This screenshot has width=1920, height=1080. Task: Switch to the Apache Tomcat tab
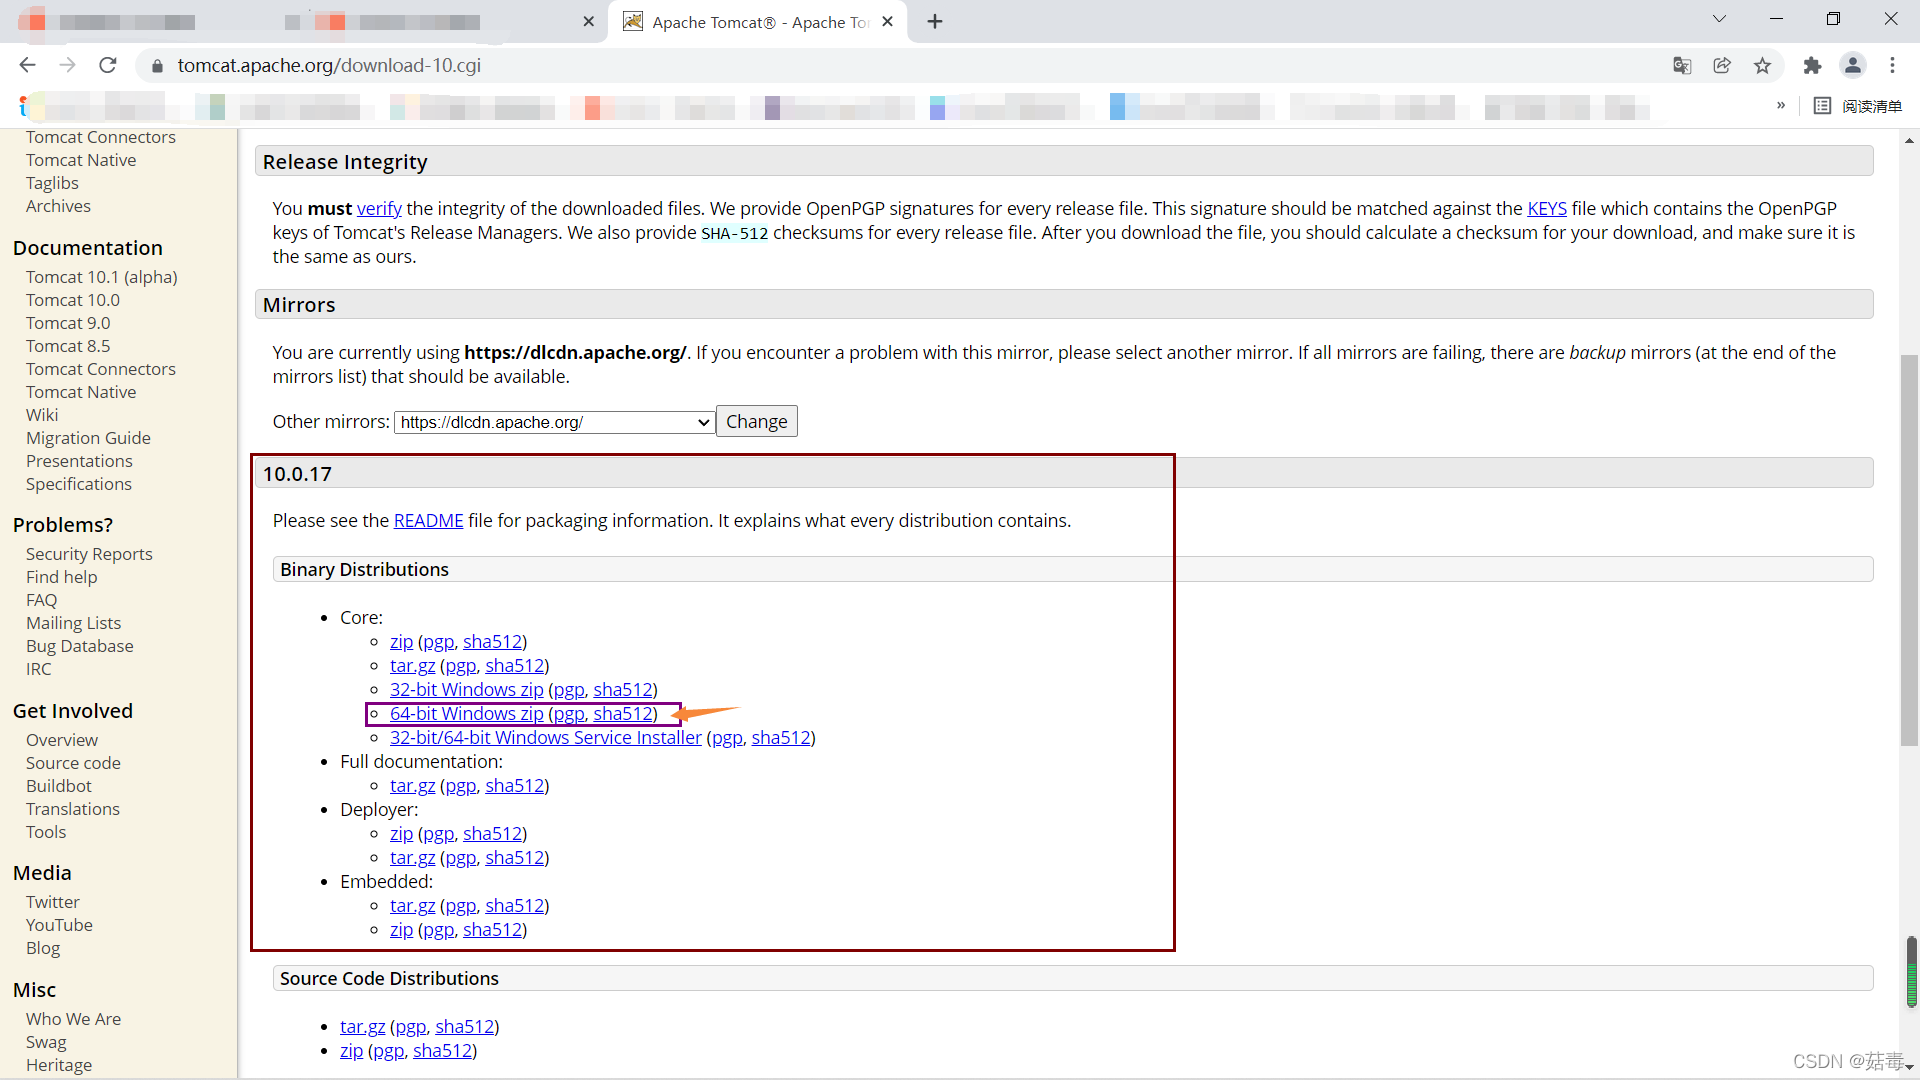point(760,22)
